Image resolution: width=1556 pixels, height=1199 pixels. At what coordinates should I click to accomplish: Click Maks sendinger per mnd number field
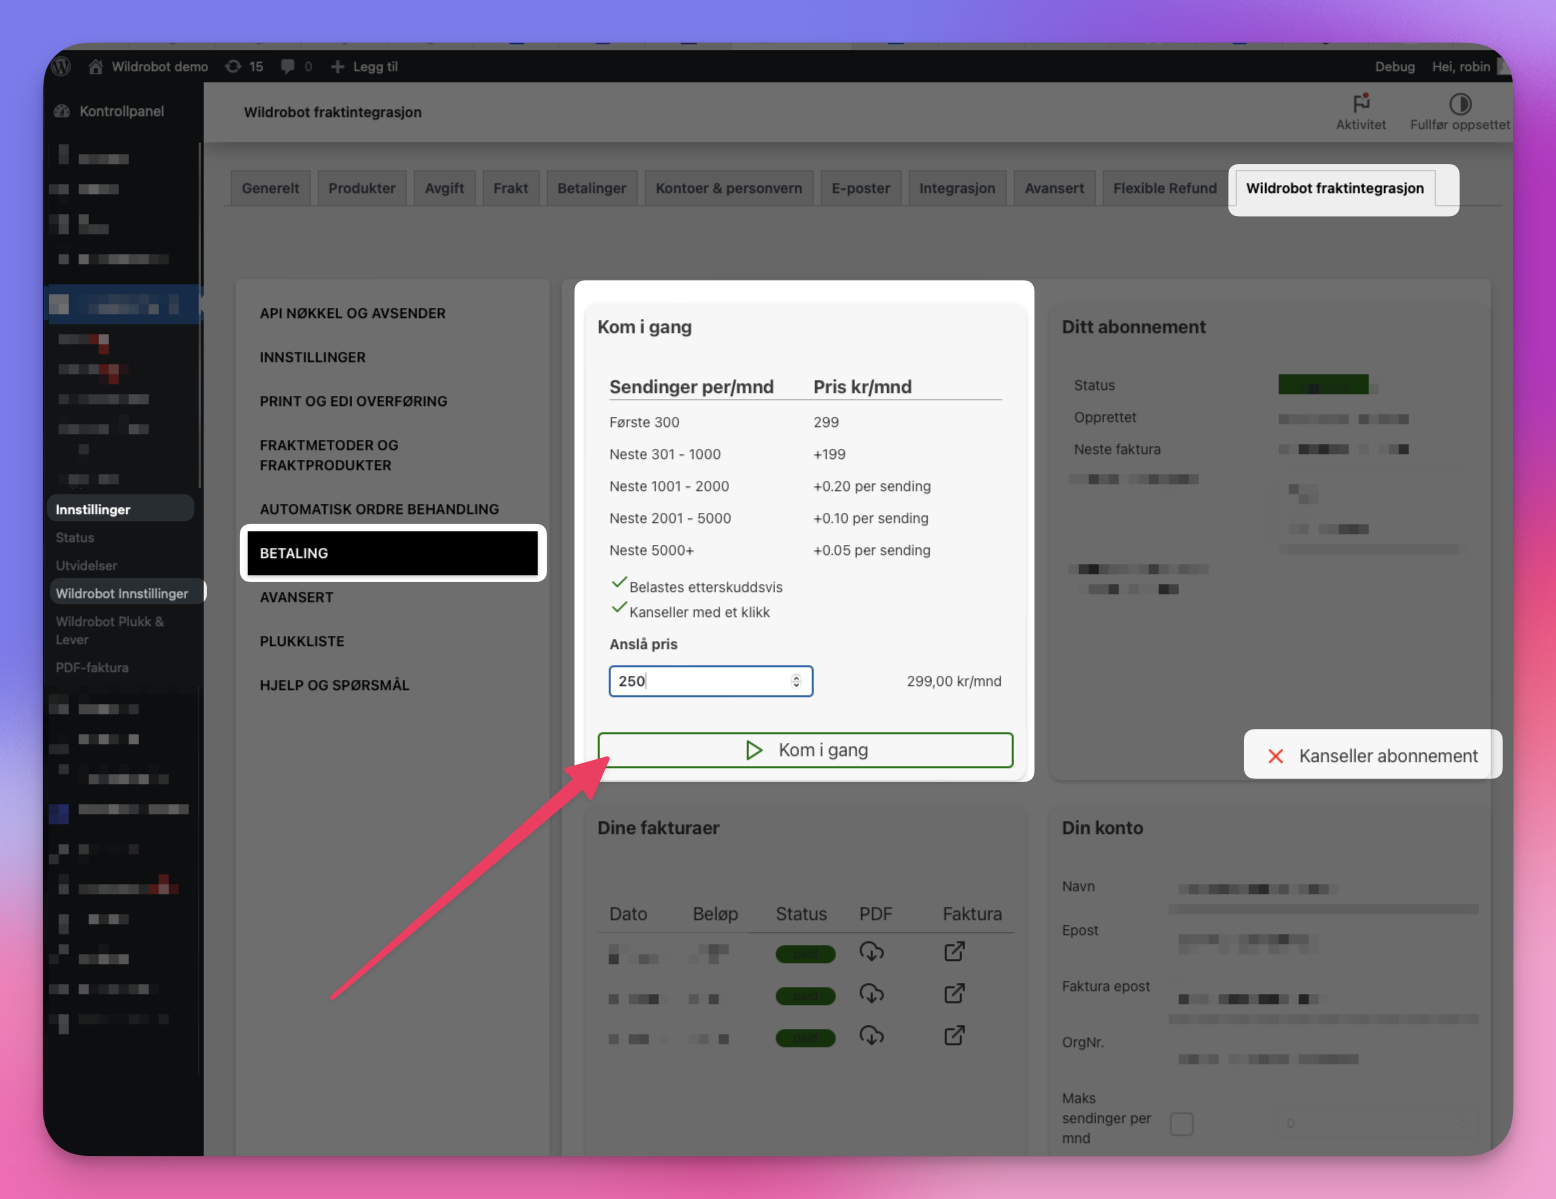[1377, 1123]
